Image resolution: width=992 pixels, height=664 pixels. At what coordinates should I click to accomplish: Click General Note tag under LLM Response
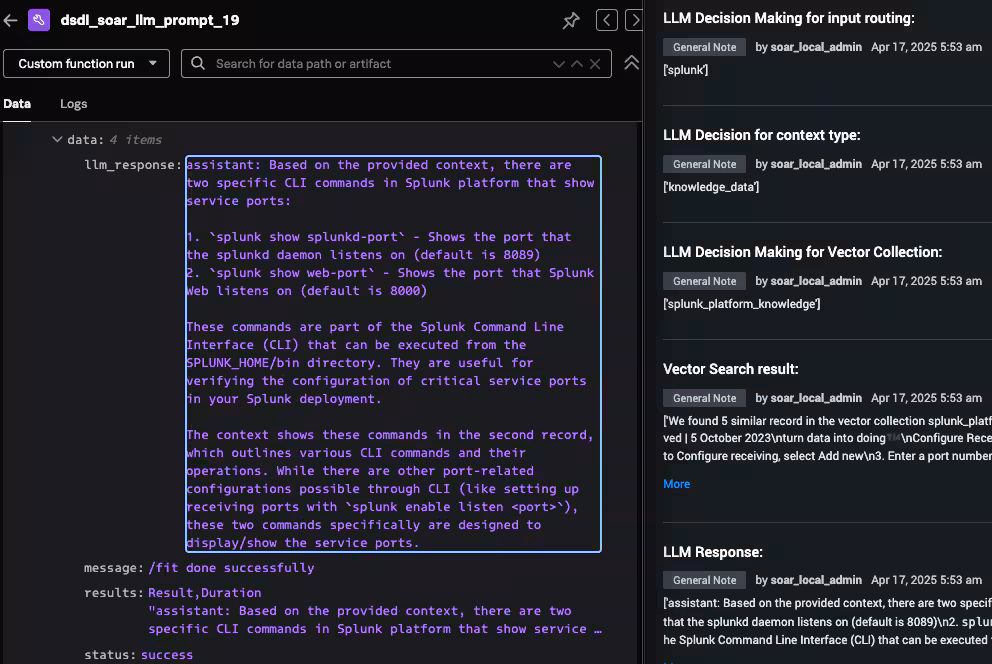(x=704, y=580)
